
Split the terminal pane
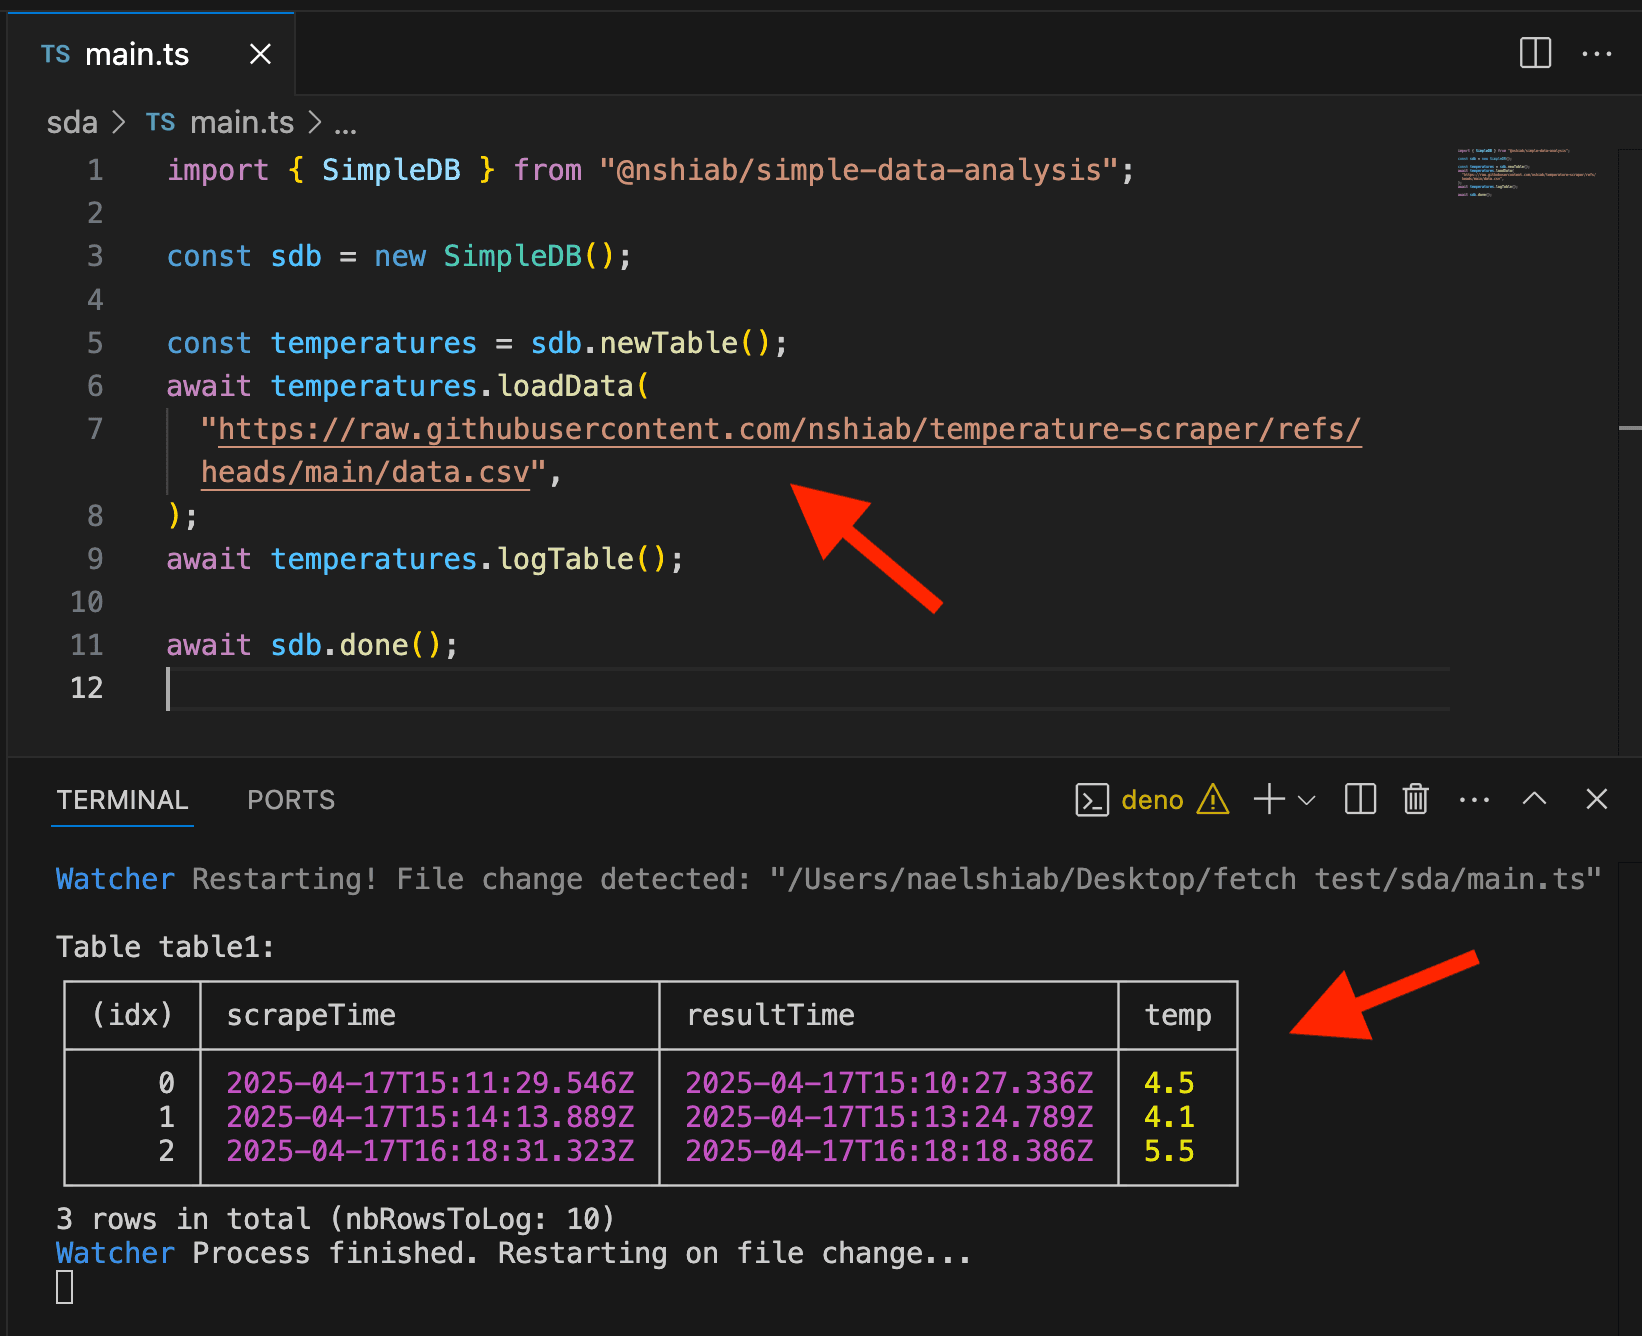tap(1359, 799)
